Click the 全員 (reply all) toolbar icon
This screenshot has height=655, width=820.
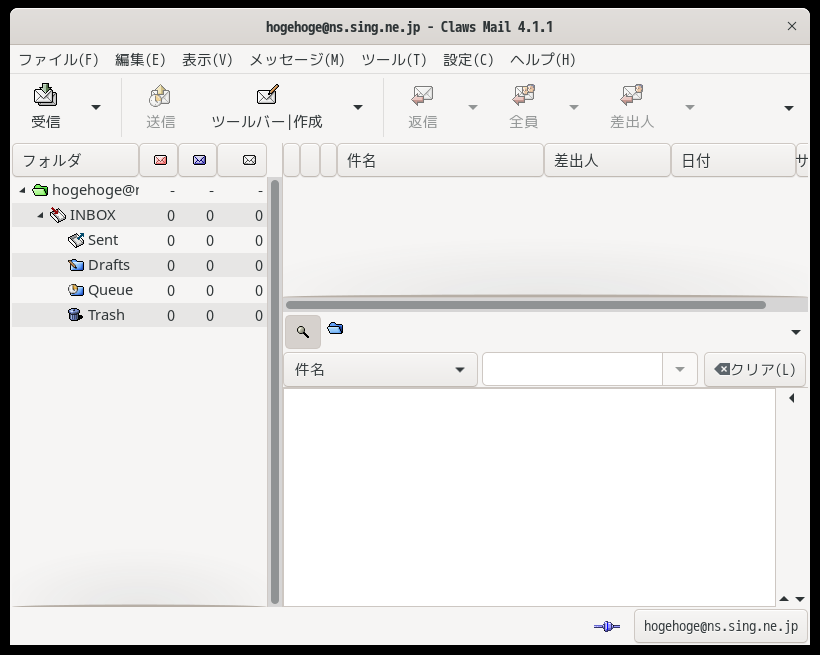(523, 95)
